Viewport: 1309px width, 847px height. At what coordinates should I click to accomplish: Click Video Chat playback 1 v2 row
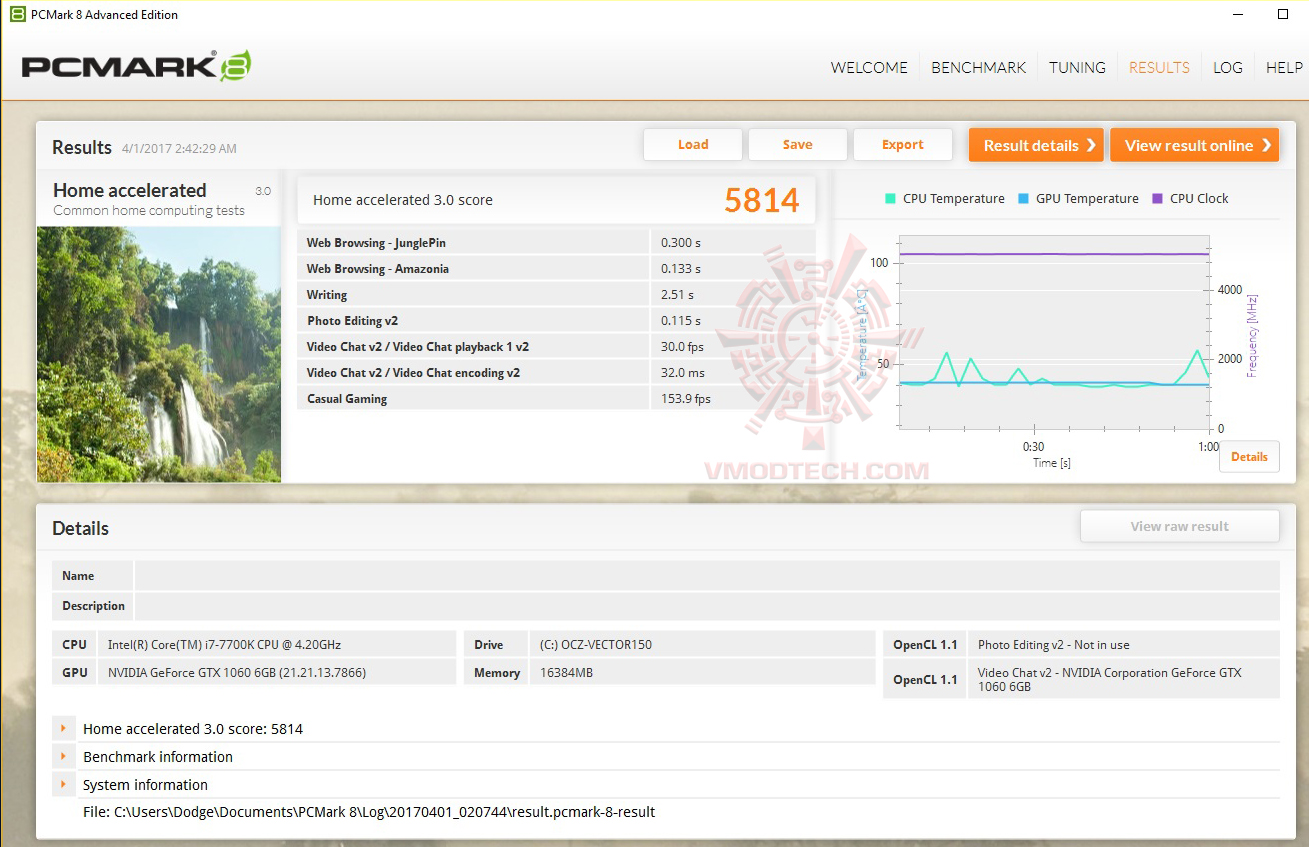(x=556, y=347)
